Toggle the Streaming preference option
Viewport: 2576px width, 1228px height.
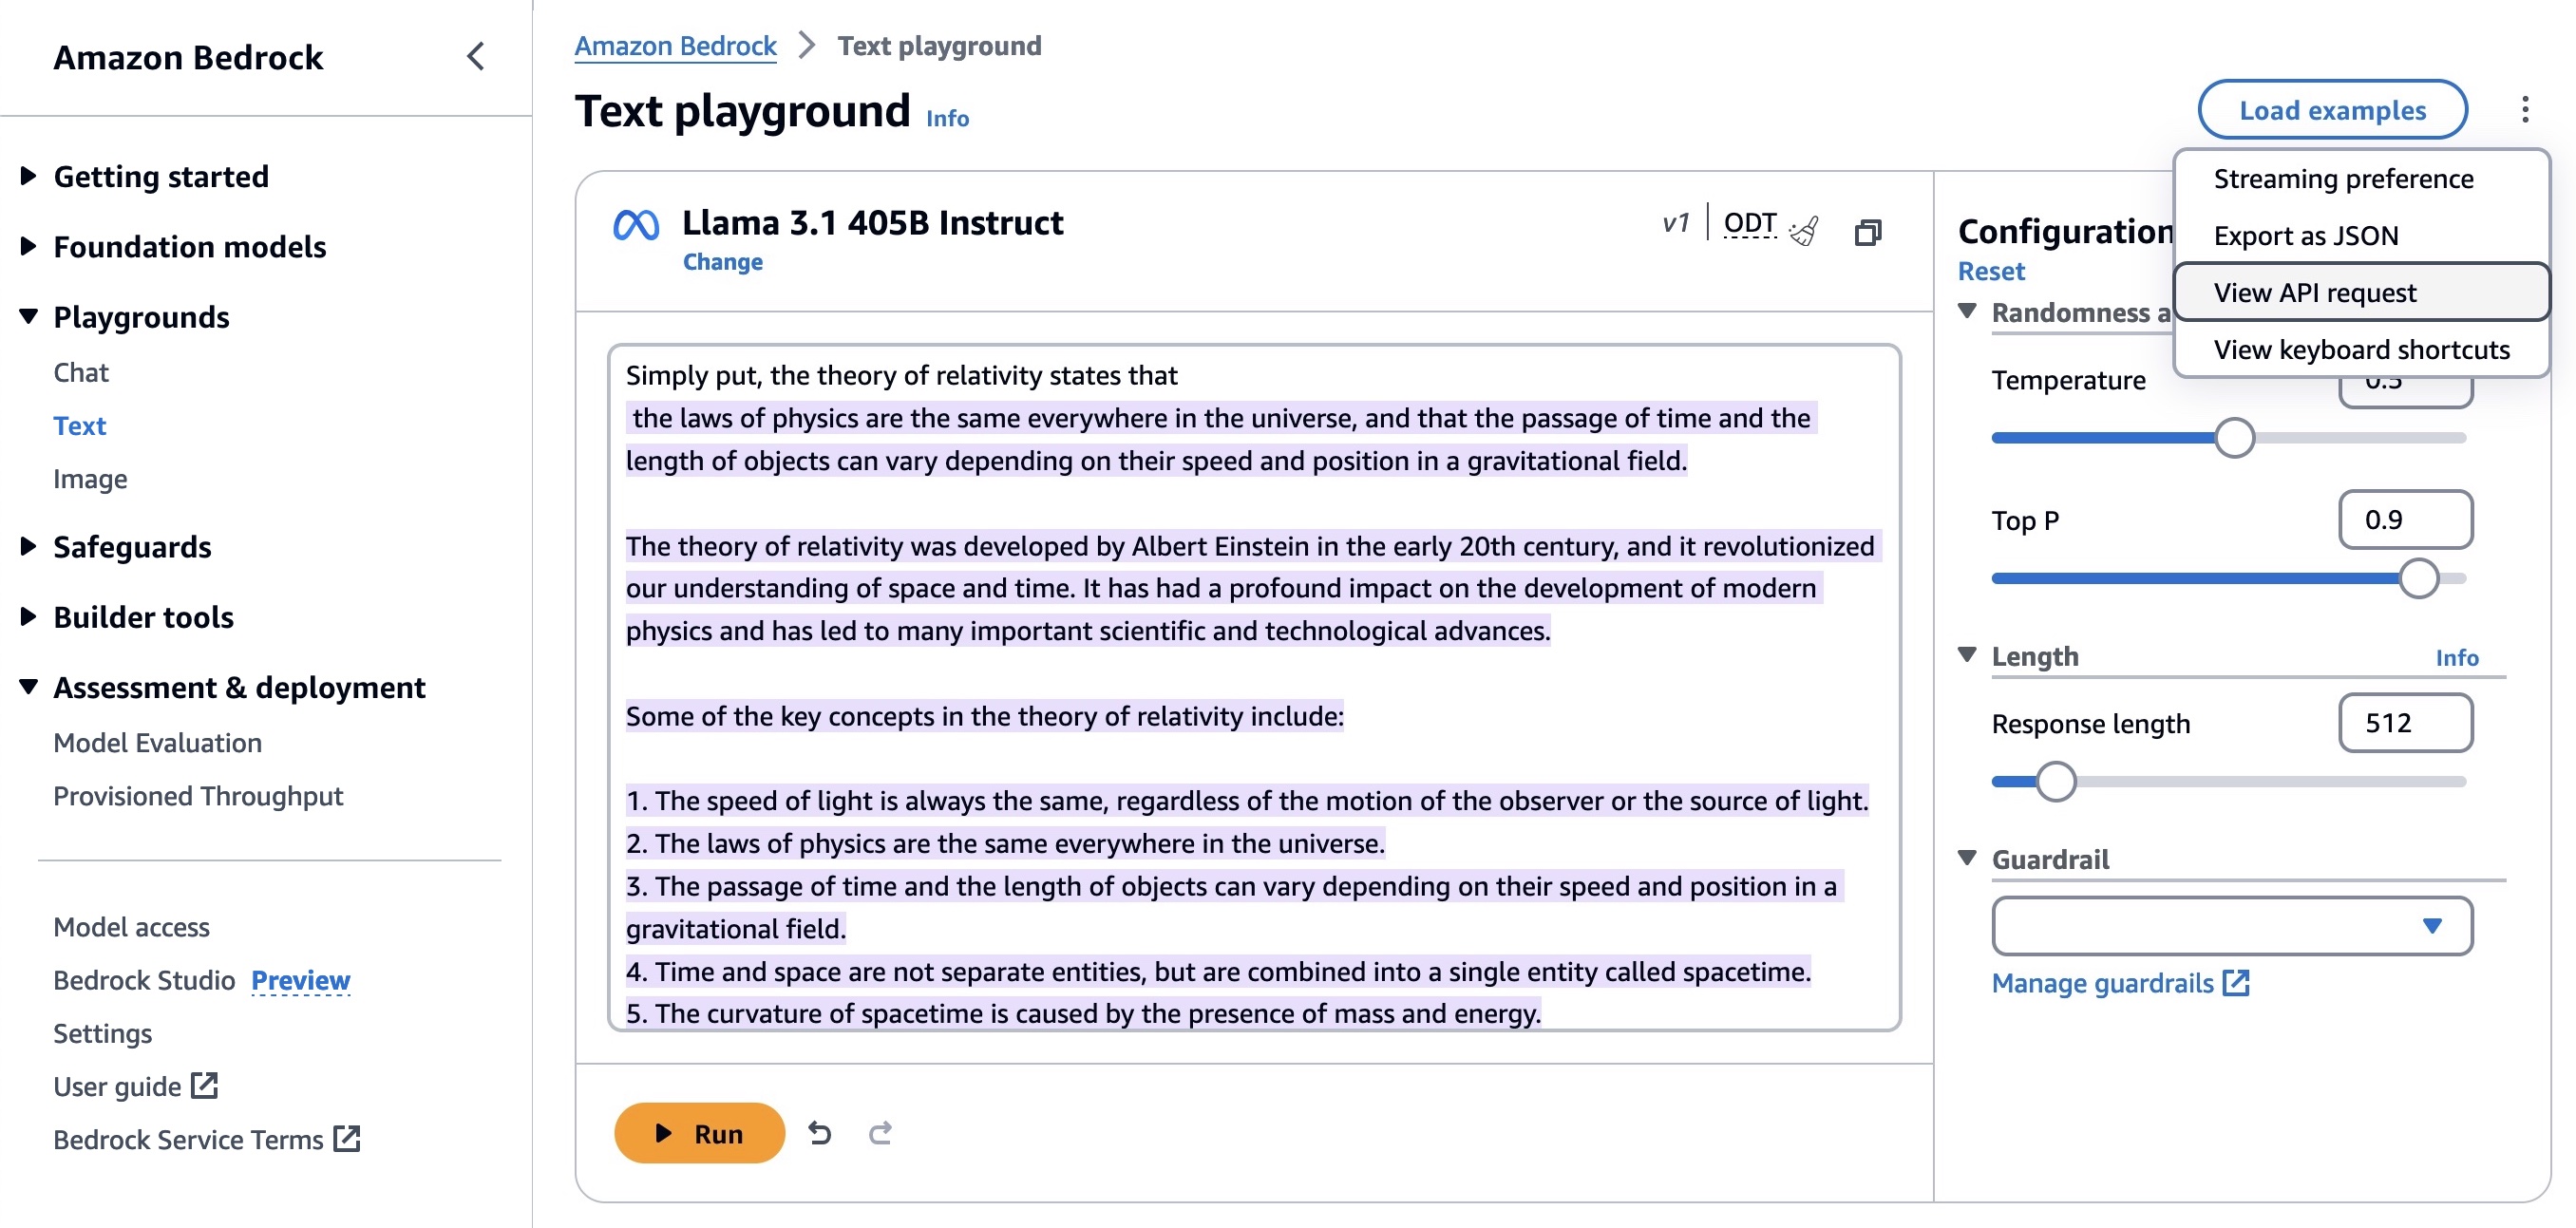(x=2342, y=178)
